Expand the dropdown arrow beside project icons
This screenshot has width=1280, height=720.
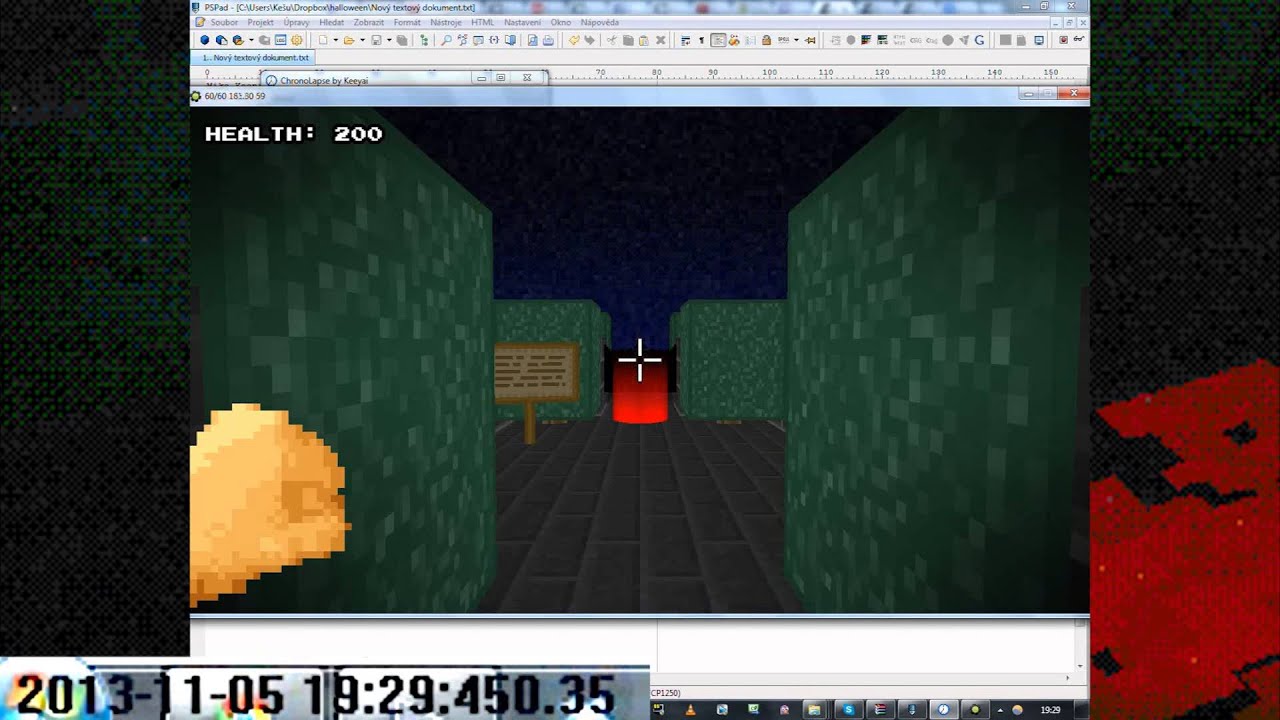(x=250, y=40)
